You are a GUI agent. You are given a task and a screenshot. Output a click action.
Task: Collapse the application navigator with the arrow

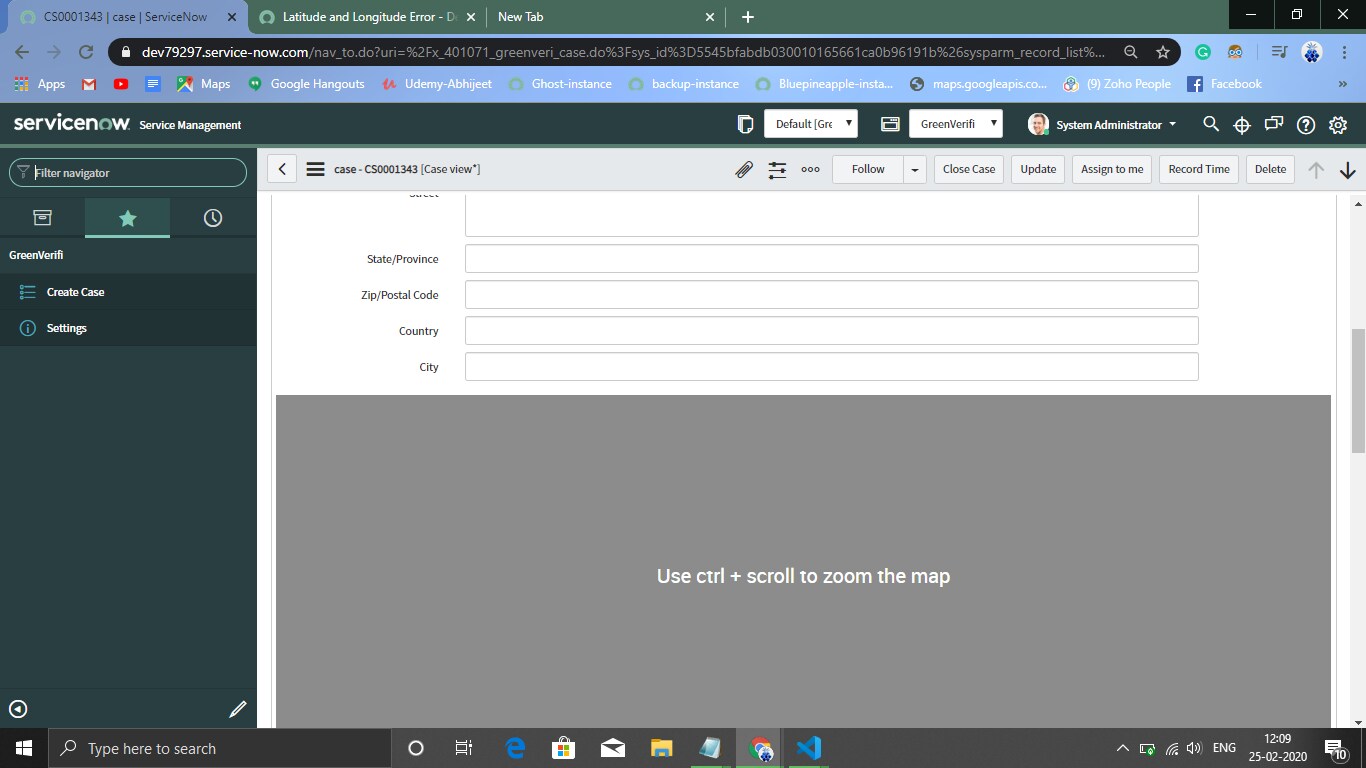coord(17,708)
